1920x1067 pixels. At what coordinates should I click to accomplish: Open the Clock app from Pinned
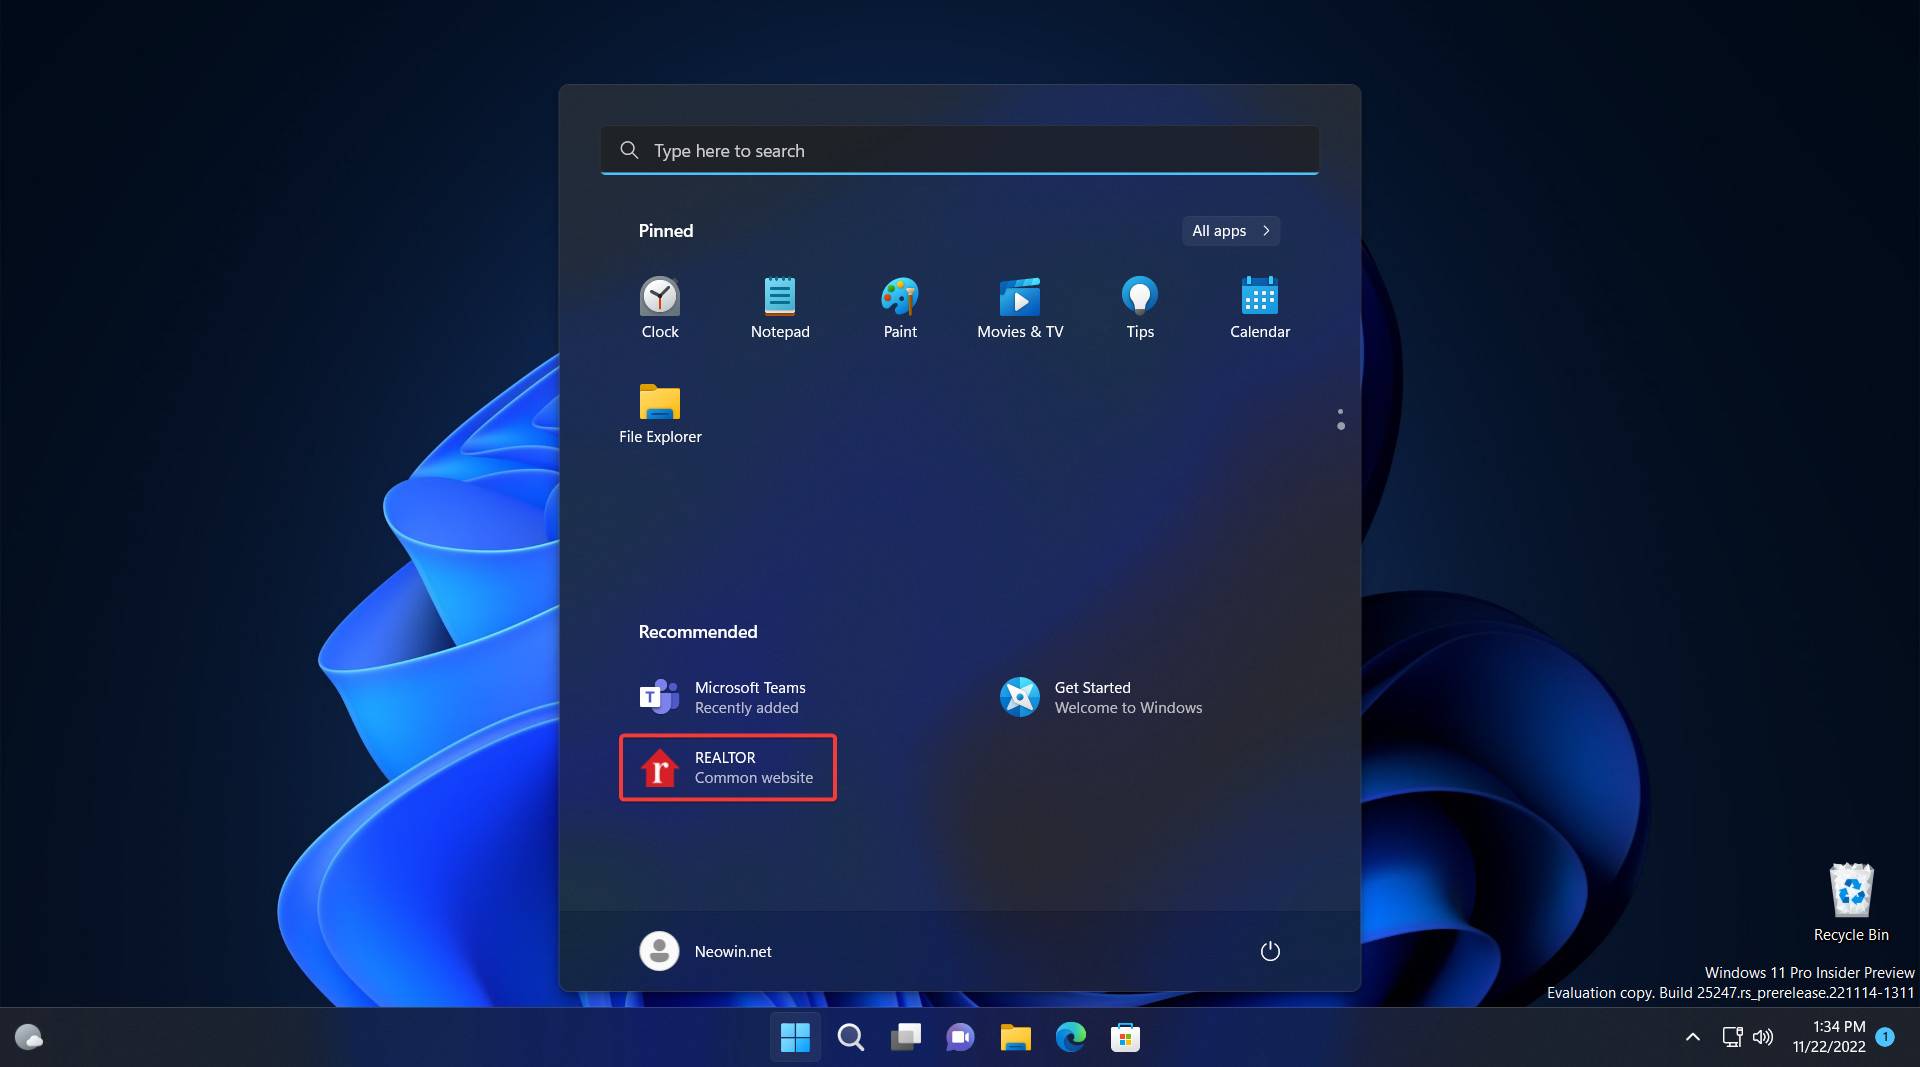(660, 305)
